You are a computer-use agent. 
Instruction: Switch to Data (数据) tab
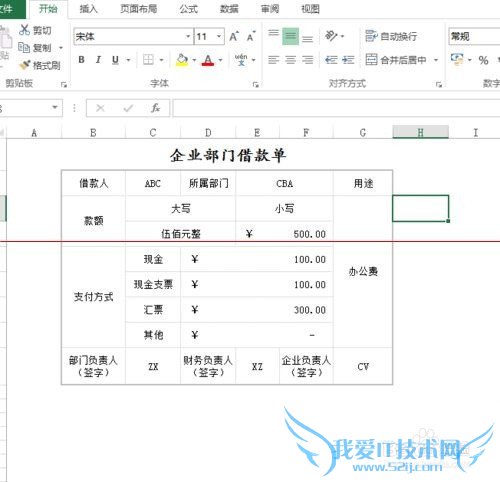(229, 9)
